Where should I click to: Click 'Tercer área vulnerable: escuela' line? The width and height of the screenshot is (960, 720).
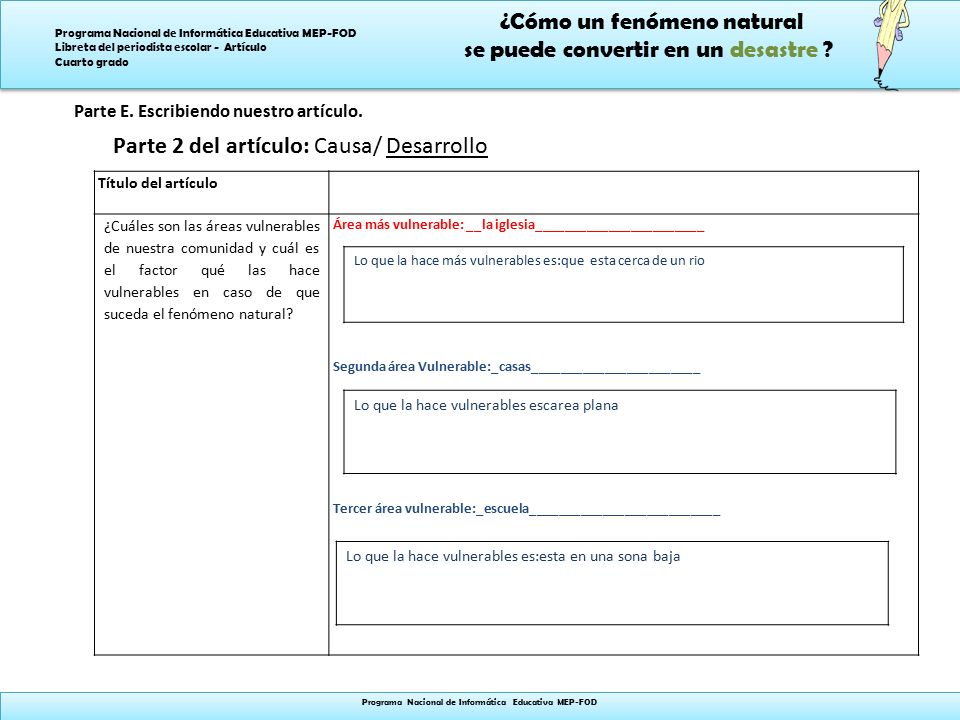point(526,509)
